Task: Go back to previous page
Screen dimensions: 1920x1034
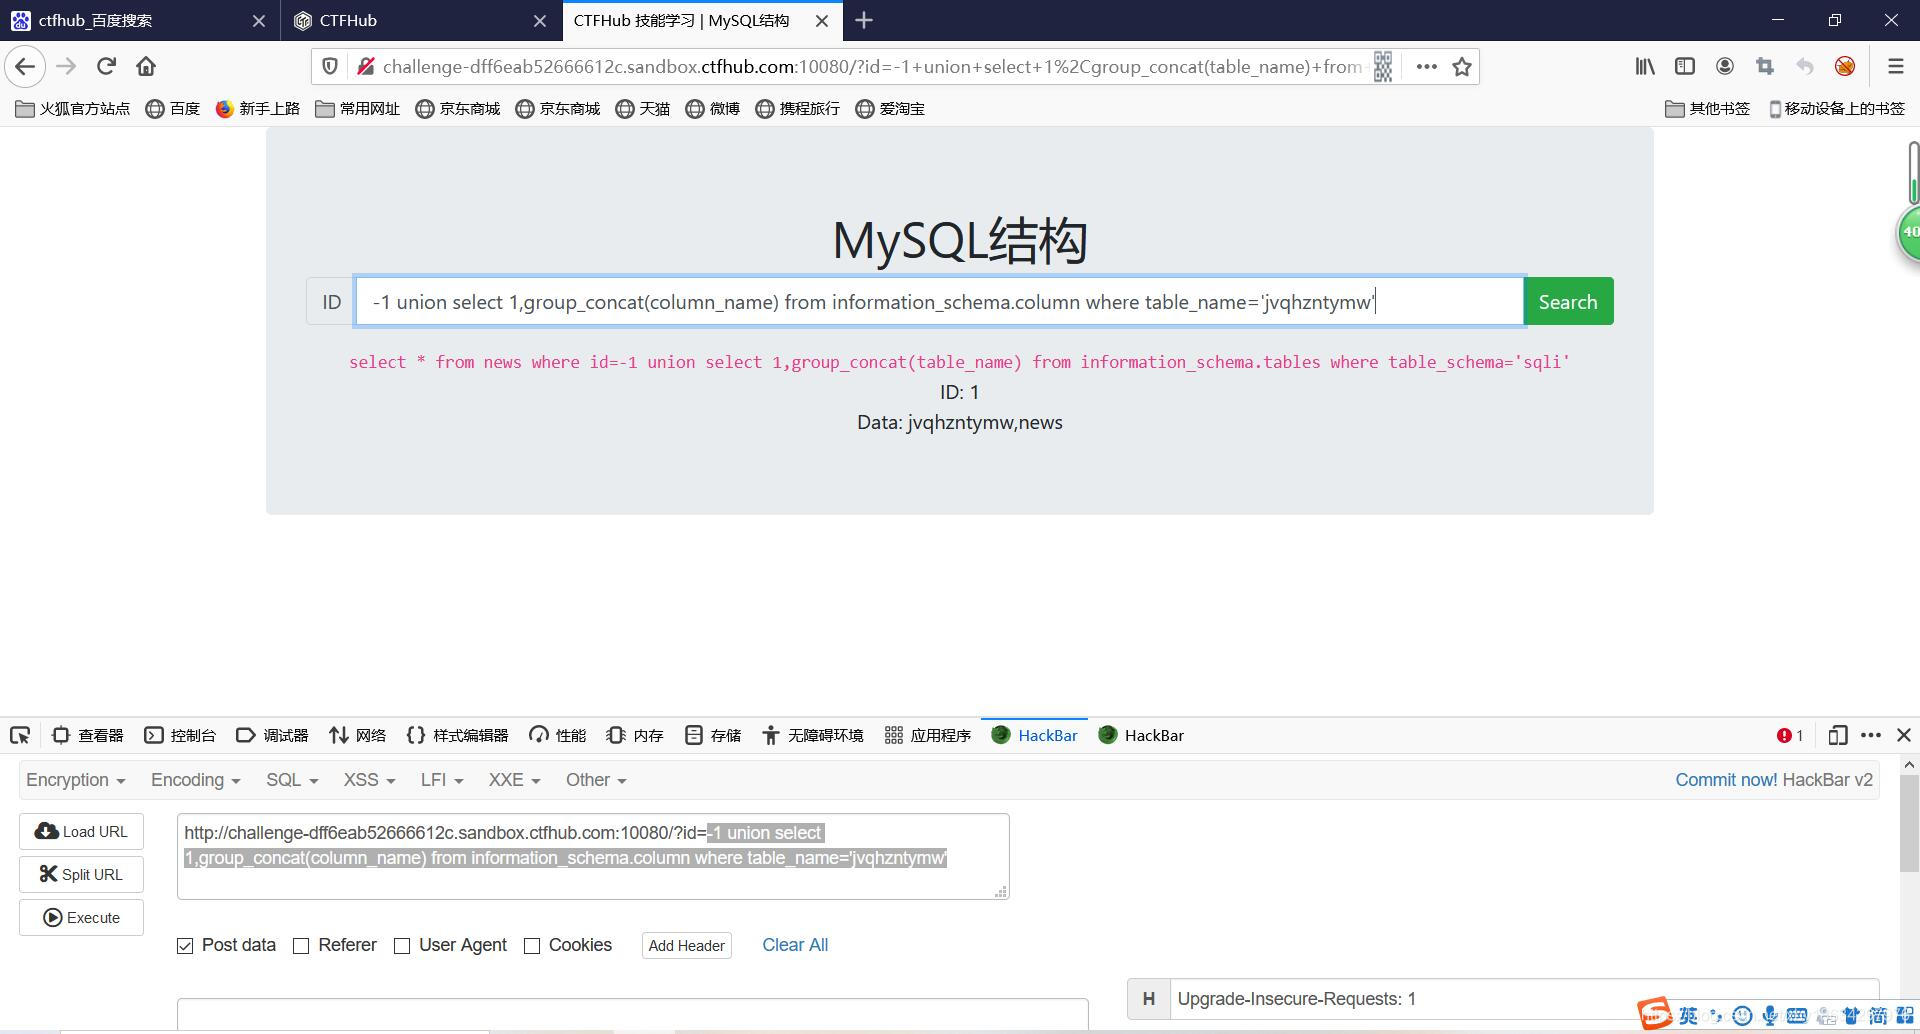Action: click(25, 67)
